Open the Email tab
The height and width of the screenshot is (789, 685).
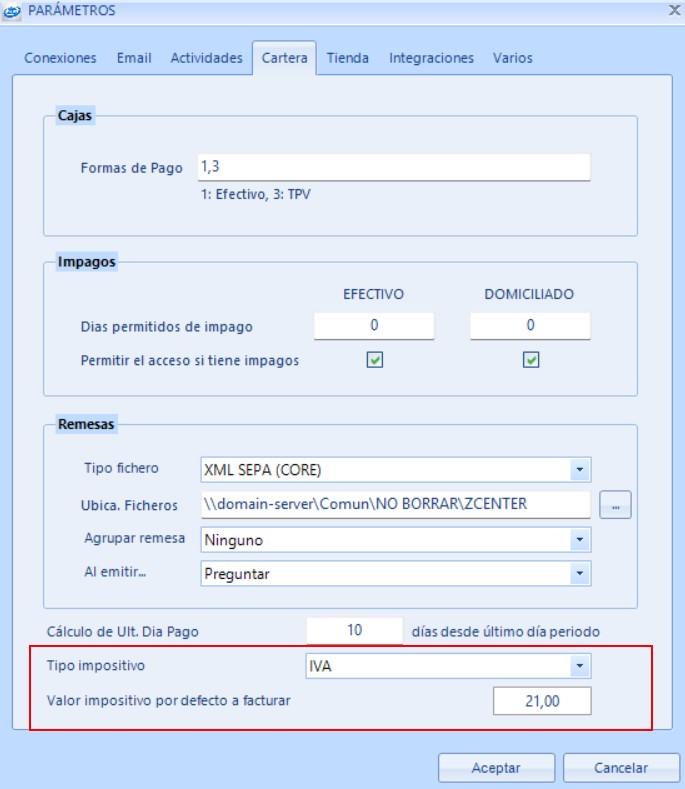(134, 58)
